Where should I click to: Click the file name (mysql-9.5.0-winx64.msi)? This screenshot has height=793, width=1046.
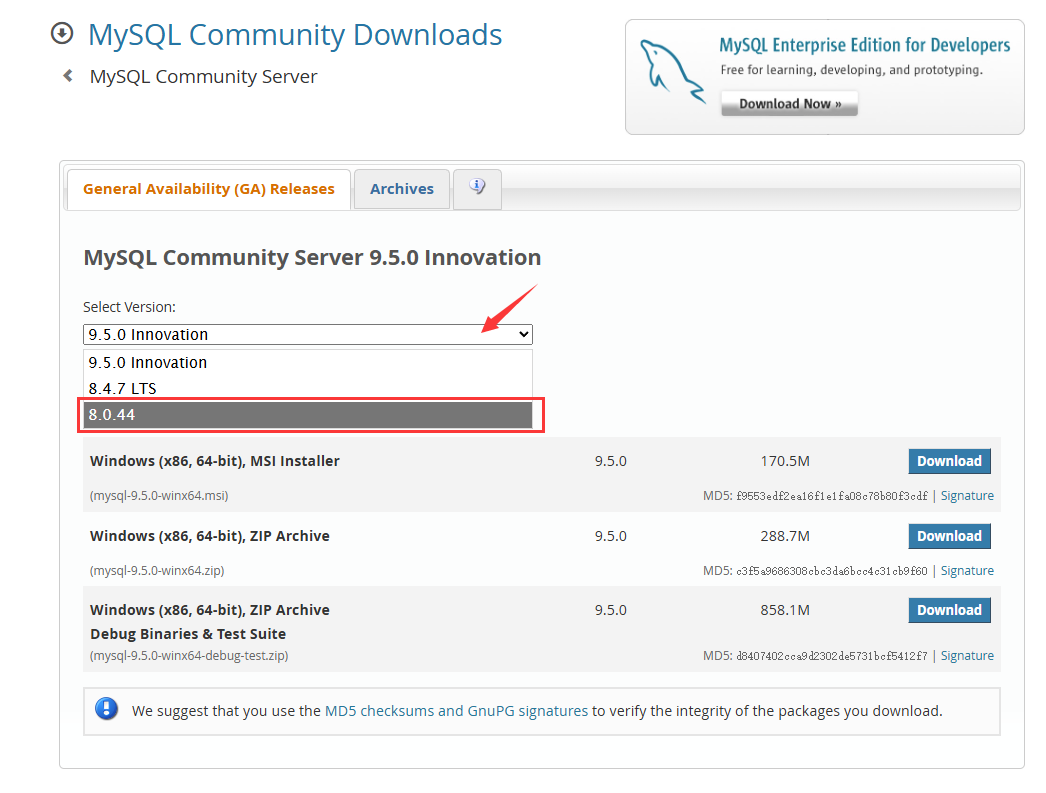click(159, 496)
